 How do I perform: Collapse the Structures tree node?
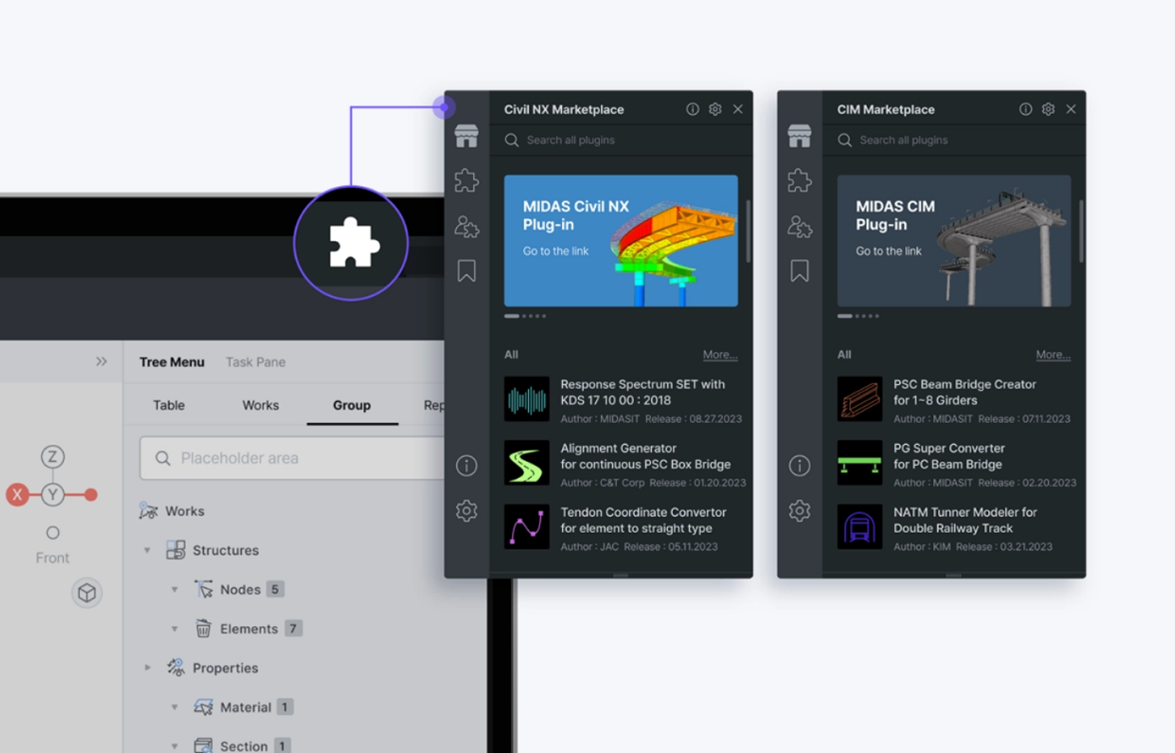(147, 550)
